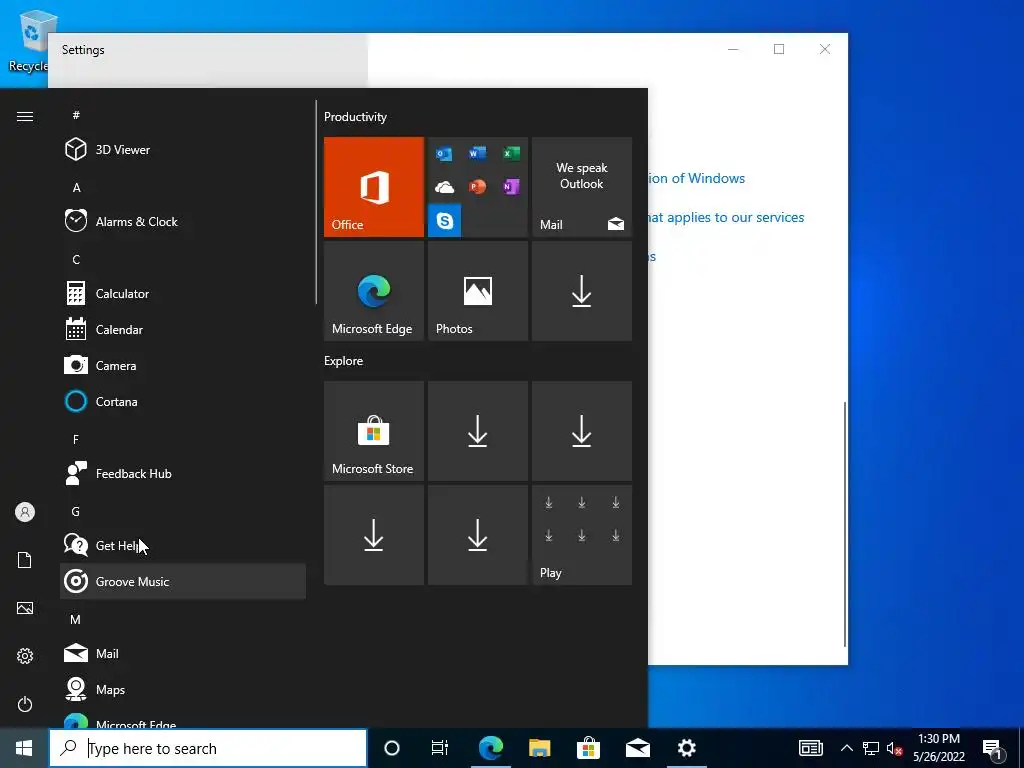Jump to the # letter header
1024x768 pixels.
(x=76, y=115)
